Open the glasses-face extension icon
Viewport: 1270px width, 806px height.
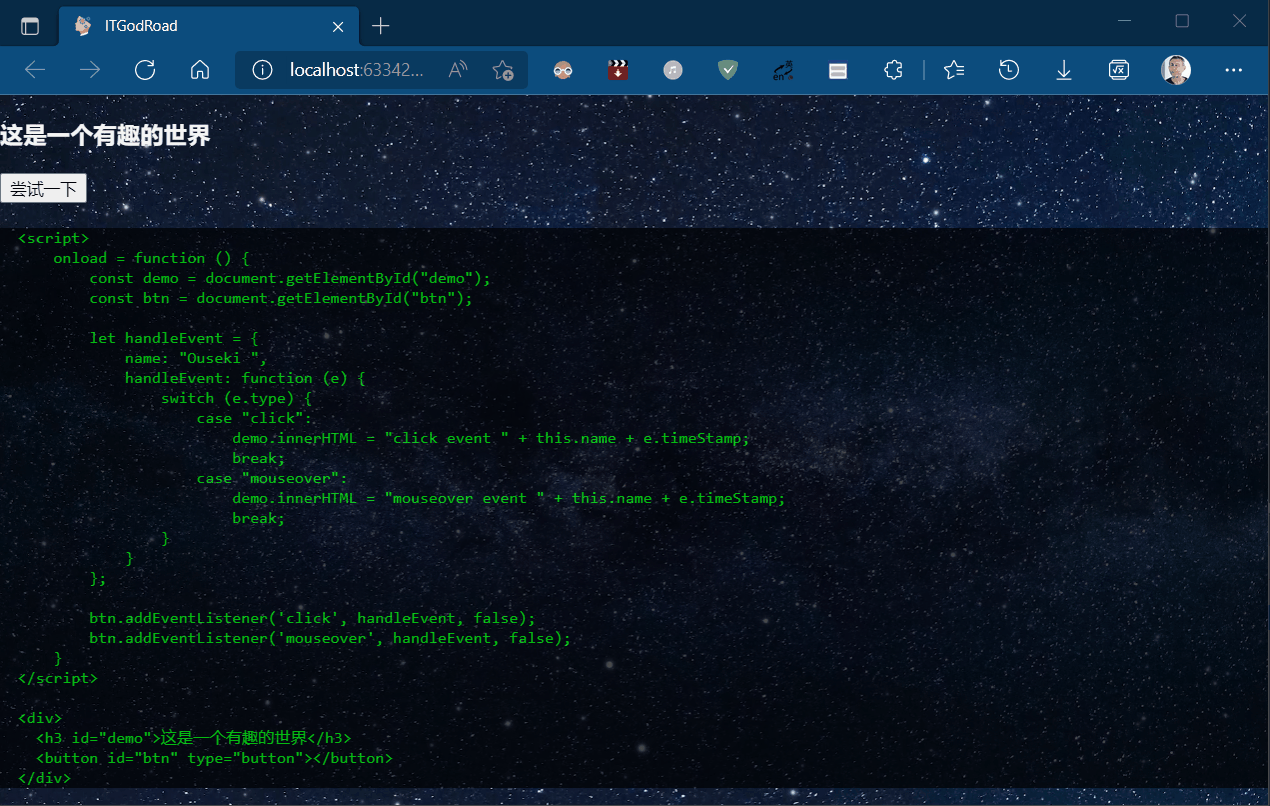pyautogui.click(x=564, y=70)
